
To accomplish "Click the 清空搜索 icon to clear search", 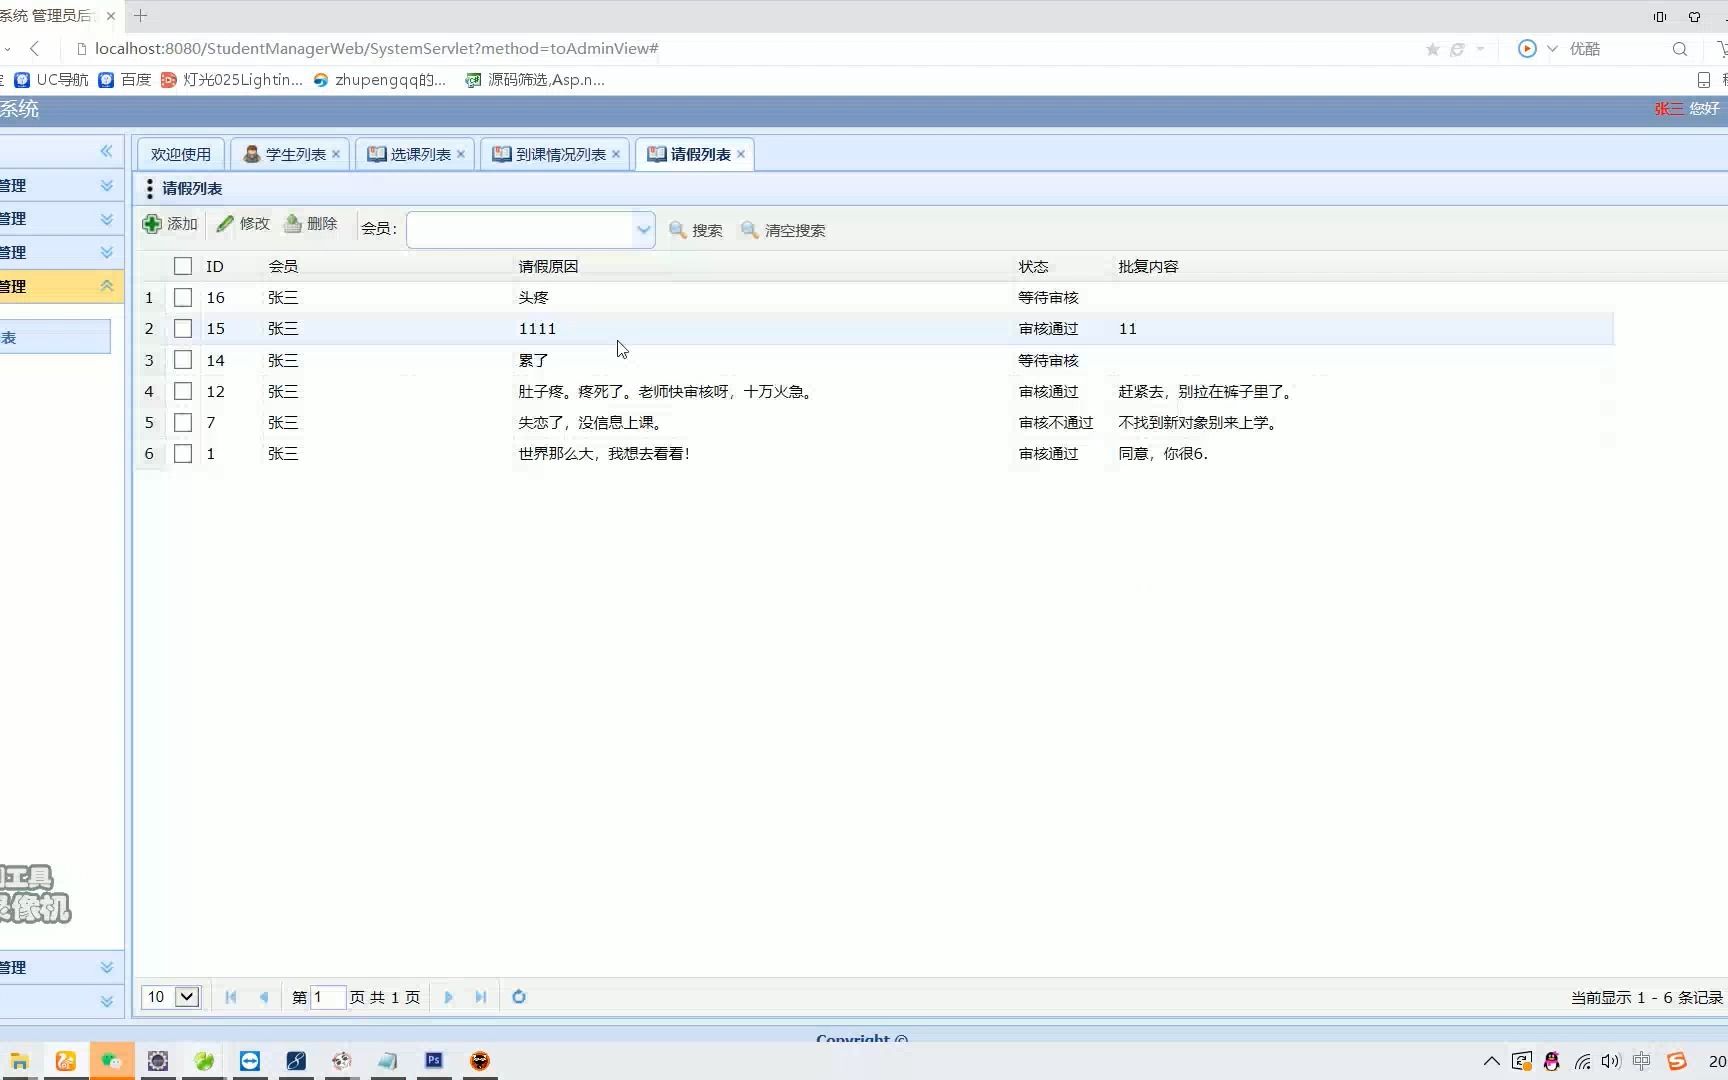I will pos(749,230).
